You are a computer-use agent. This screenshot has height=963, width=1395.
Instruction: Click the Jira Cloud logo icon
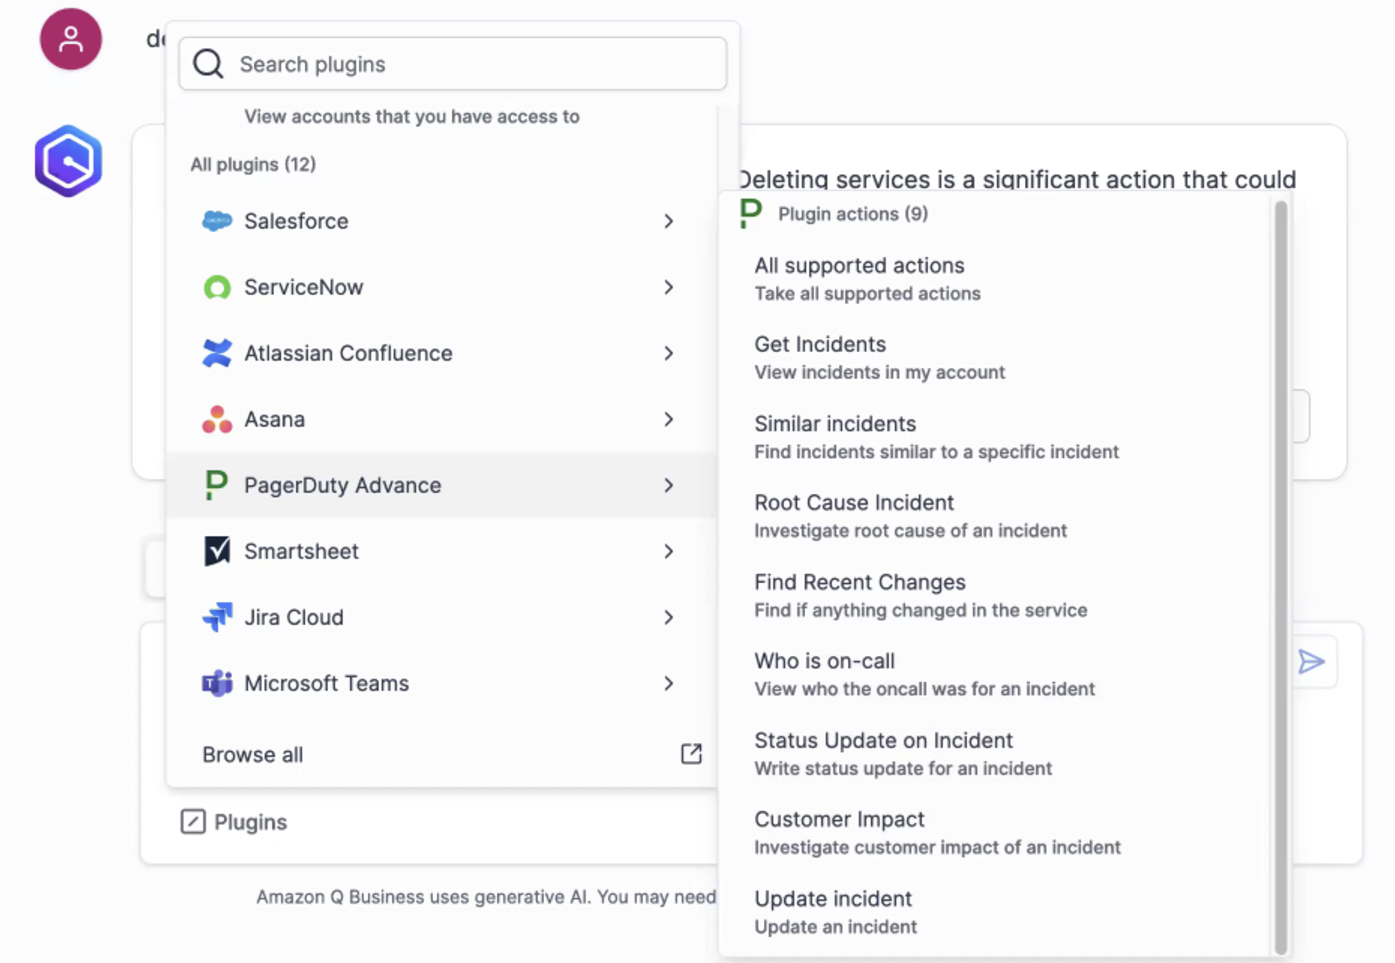217,617
